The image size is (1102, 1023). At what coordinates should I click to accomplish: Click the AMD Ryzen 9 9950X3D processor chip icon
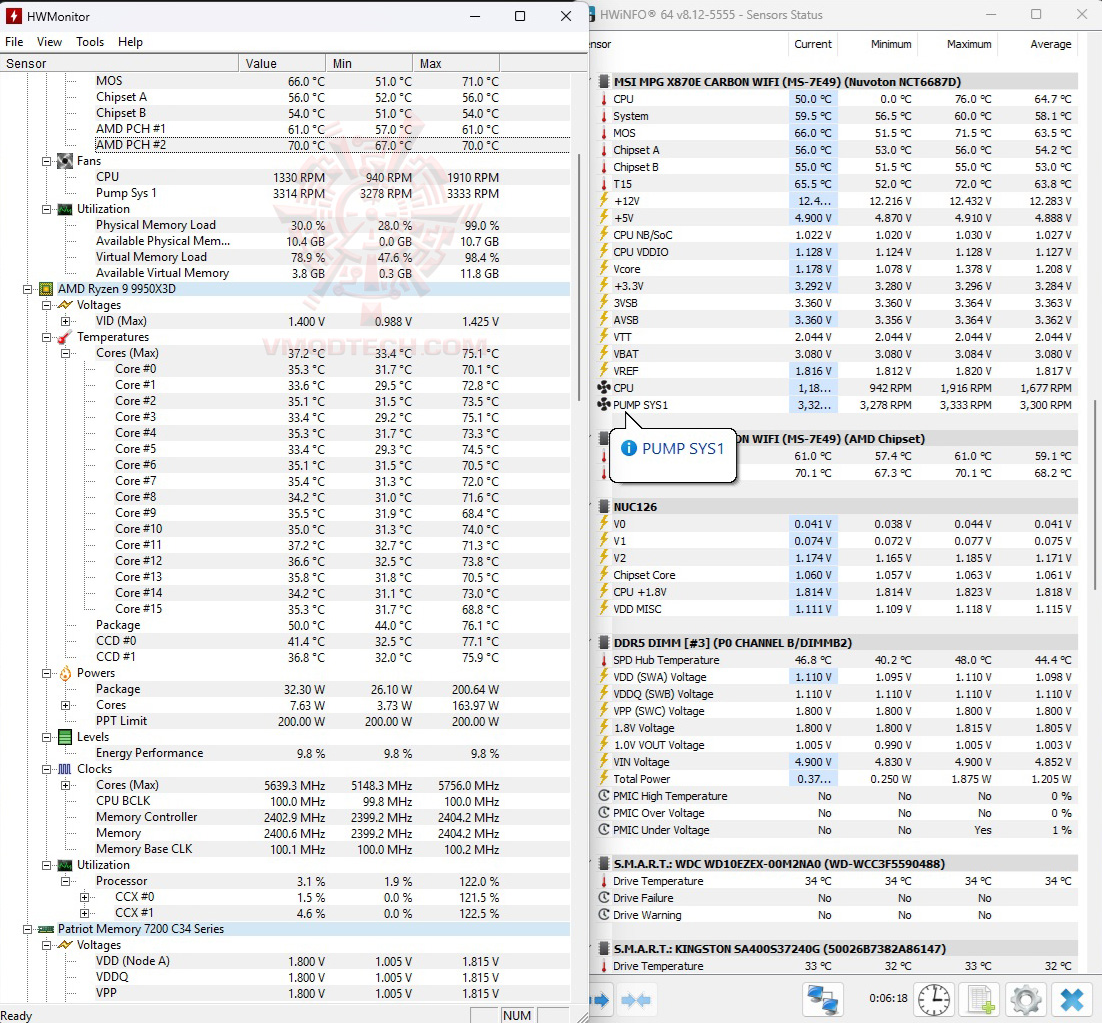click(46, 289)
